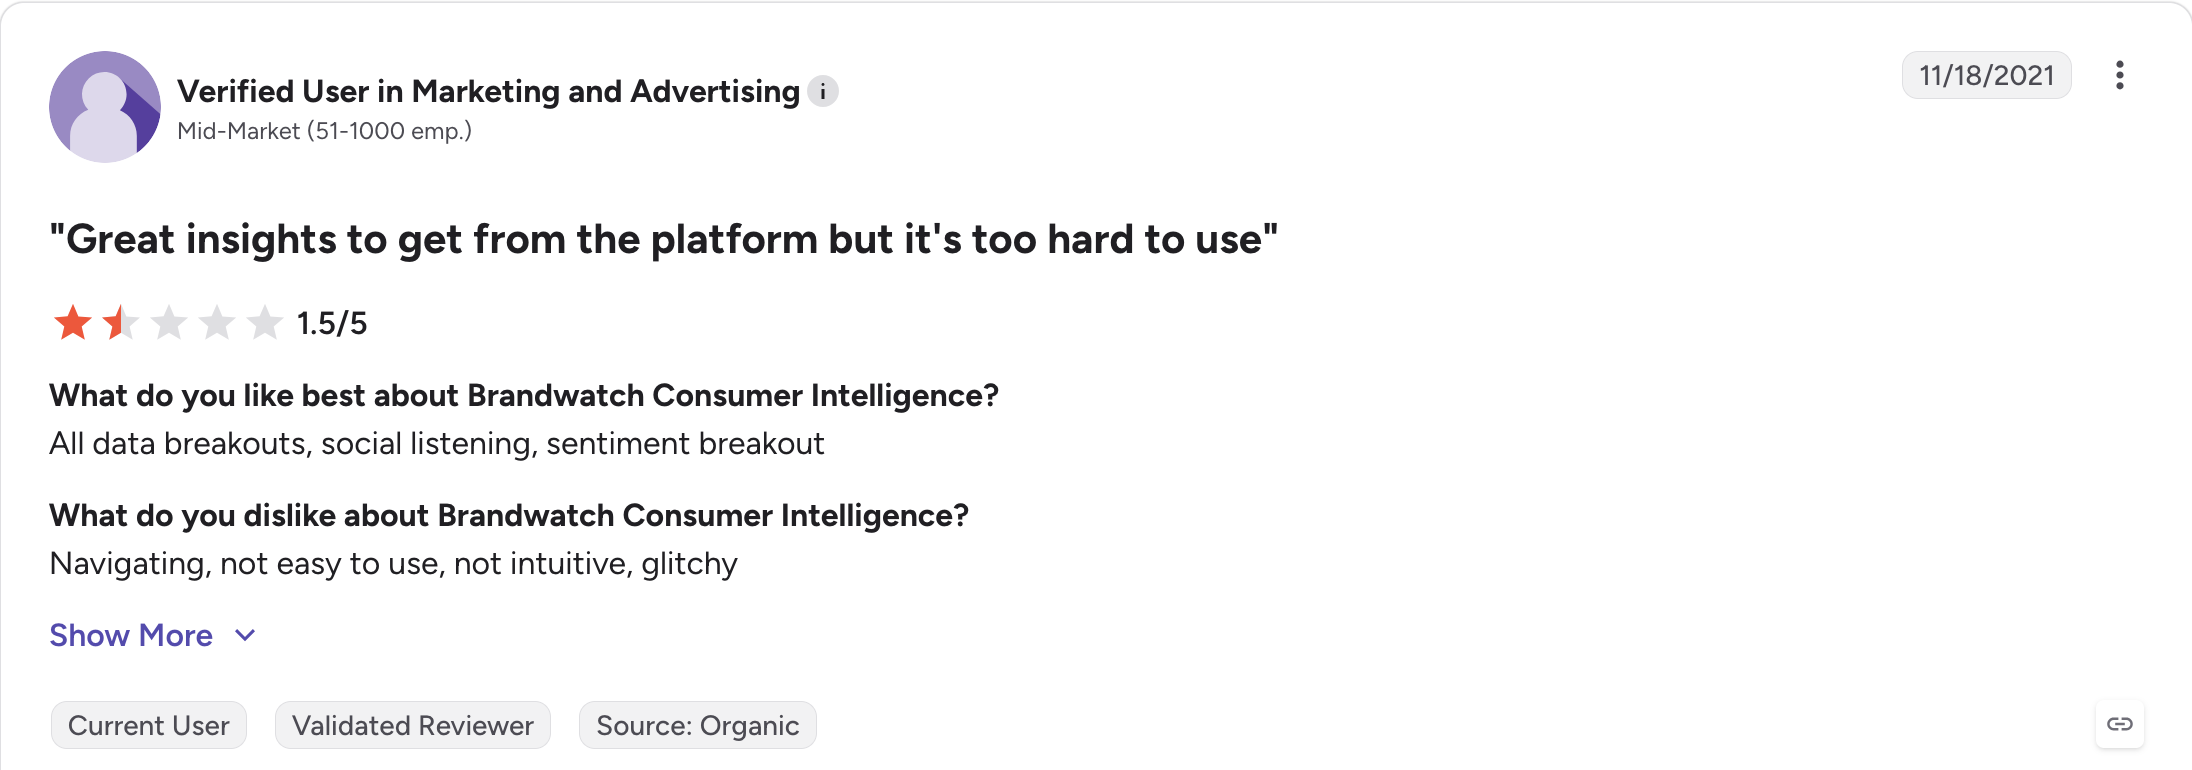Click the 'What do you dislike' question heading
2192x770 pixels.
[x=509, y=516]
